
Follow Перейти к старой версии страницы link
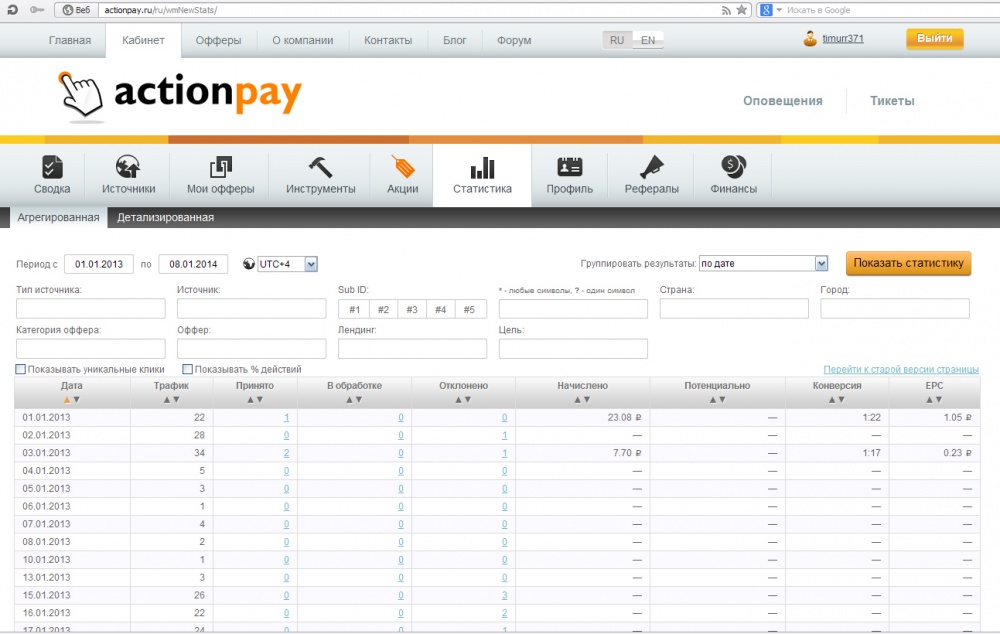click(x=901, y=369)
